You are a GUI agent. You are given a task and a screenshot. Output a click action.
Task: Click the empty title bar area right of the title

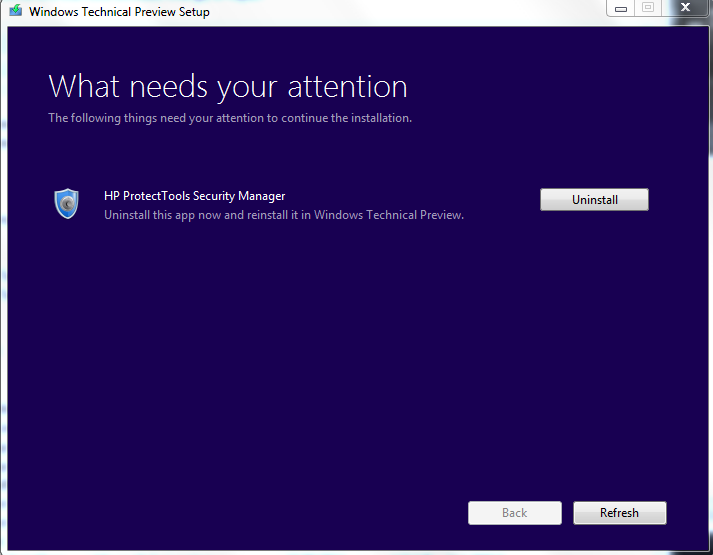(400, 13)
